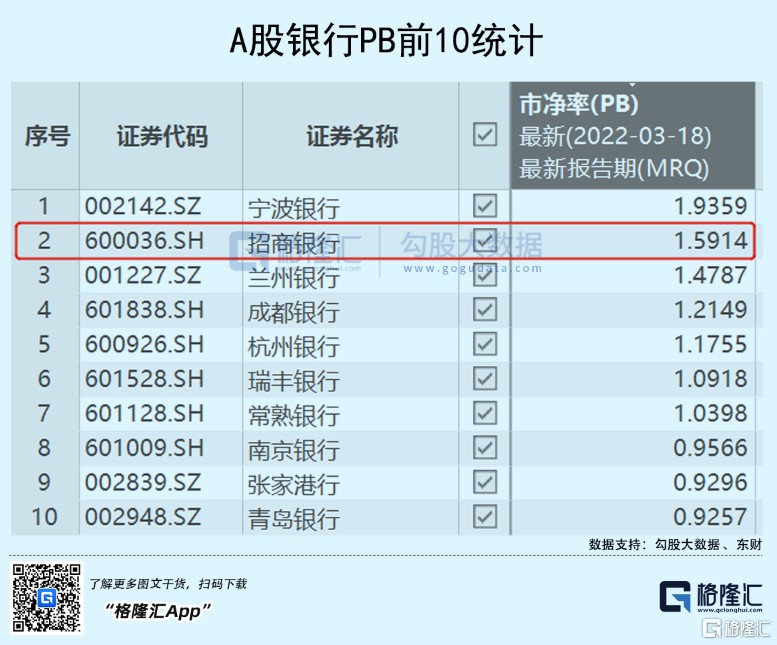Click the 证券名称 column header
Viewport: 777px width, 645px height.
pyautogui.click(x=351, y=136)
